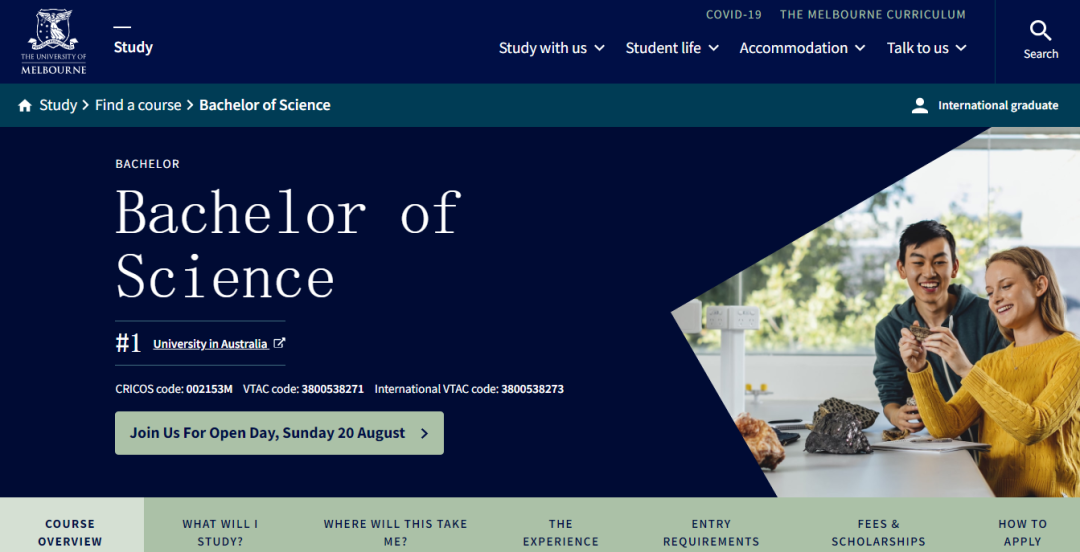Go to the Fees & Scholarships tab
Viewport: 1080px width, 552px height.
point(878,532)
